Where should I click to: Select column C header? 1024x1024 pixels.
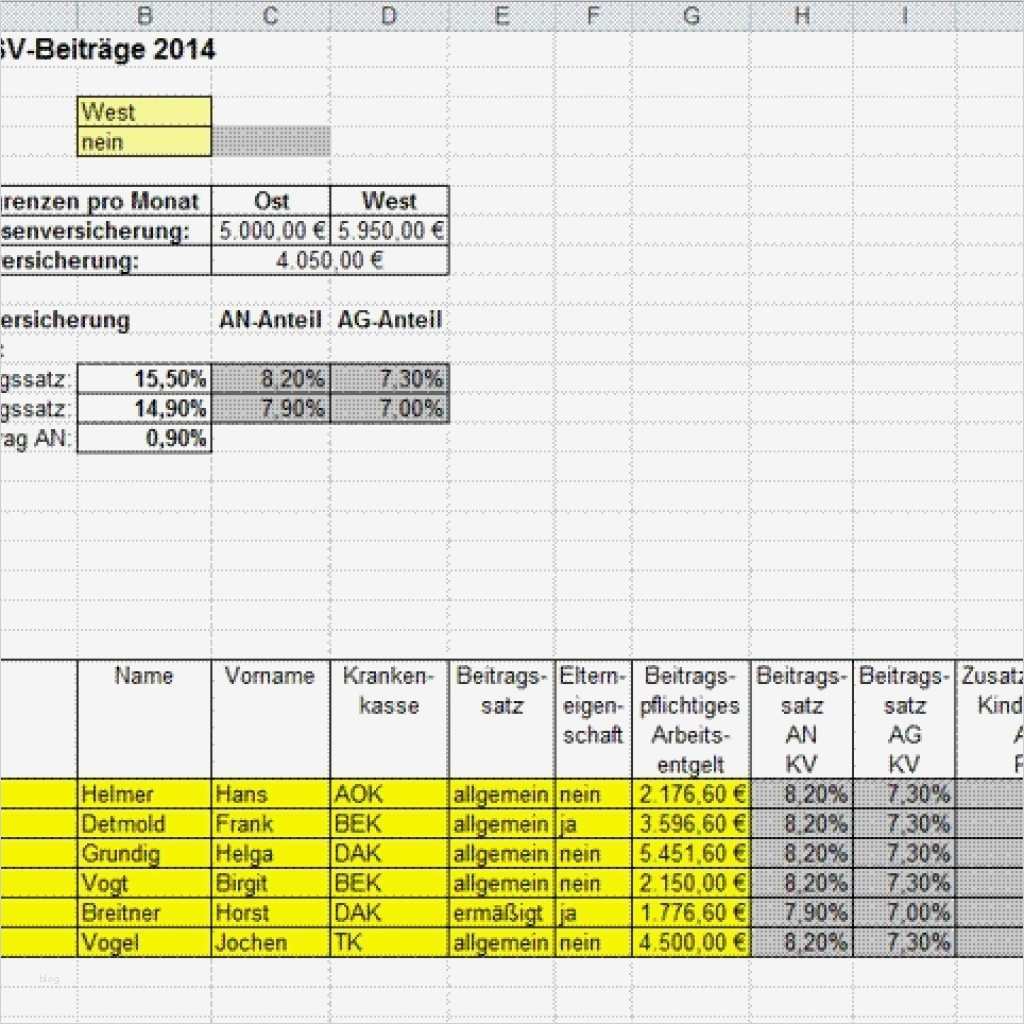point(271,16)
